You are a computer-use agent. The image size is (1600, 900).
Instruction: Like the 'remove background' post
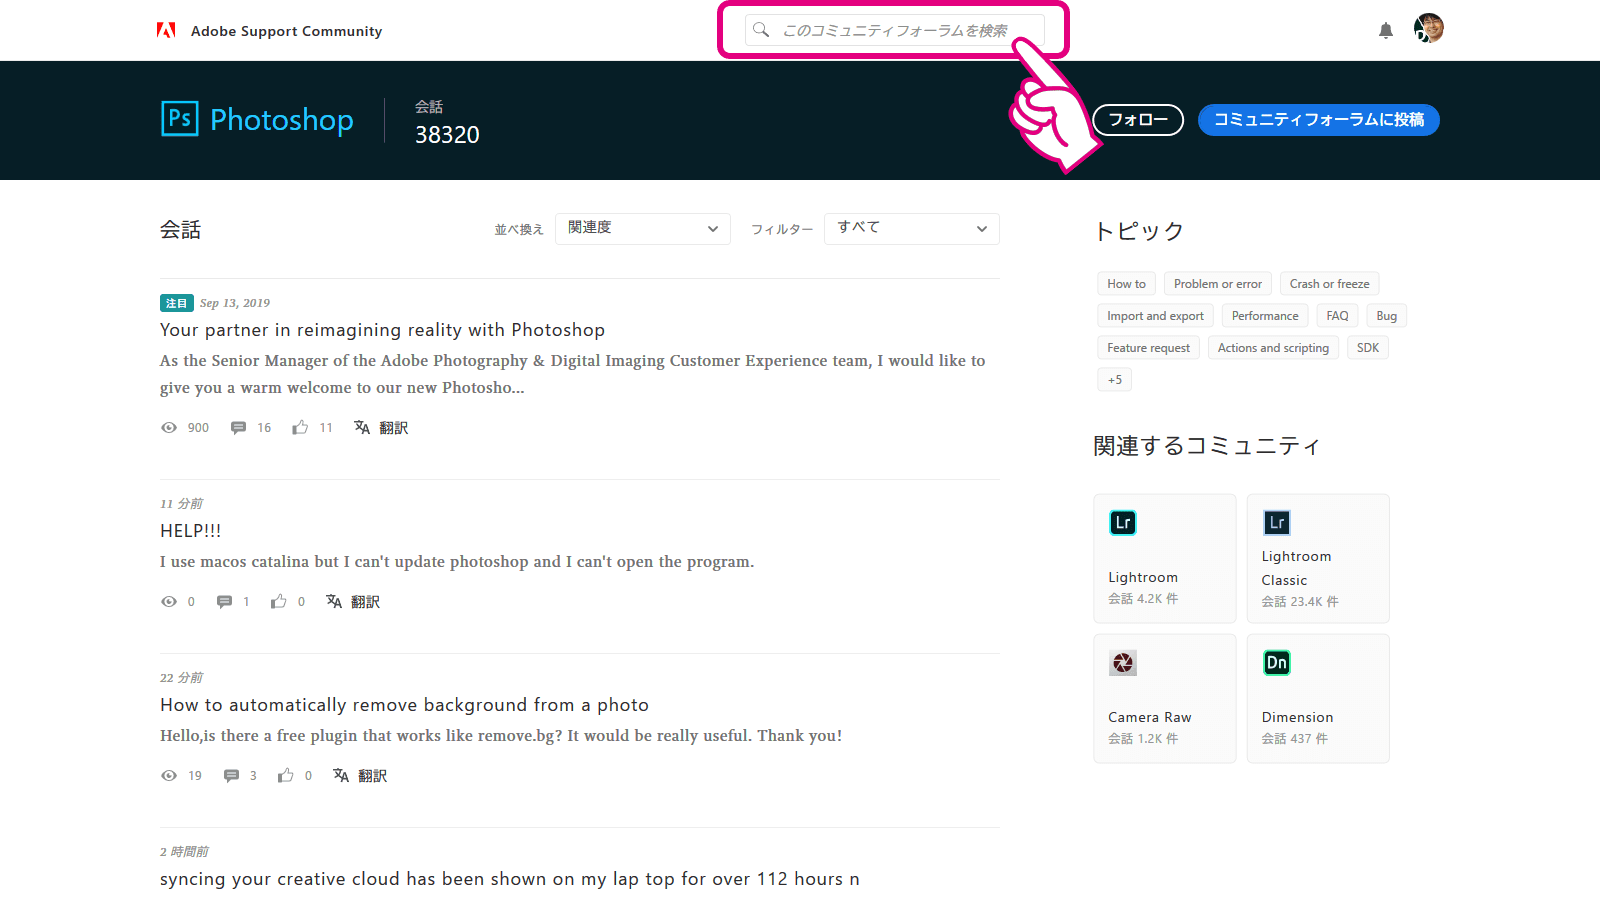coord(286,775)
